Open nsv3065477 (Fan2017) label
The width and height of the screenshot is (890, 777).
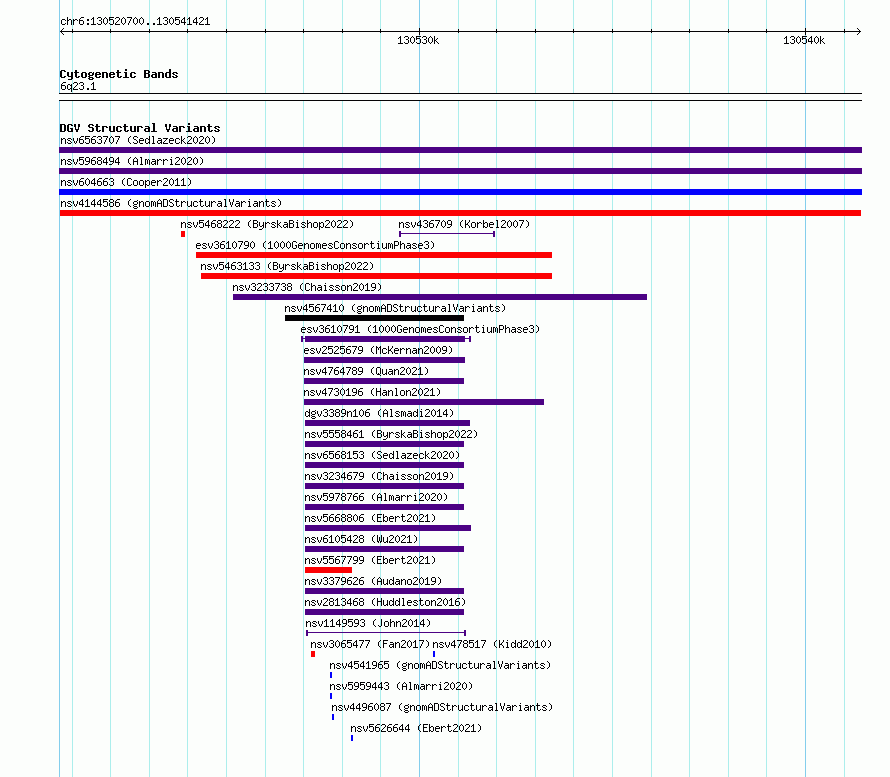[x=370, y=644]
